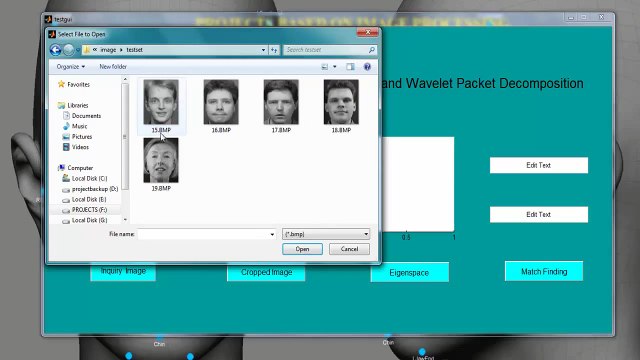The width and height of the screenshot is (640, 360).
Task: Open projectbackup (D:) drive
Action: click(95, 189)
